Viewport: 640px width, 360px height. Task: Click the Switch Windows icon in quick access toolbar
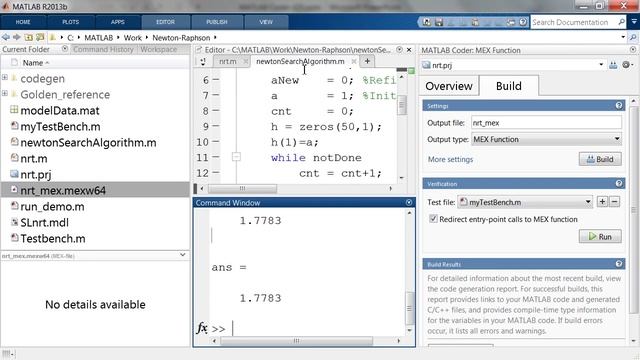(511, 22)
